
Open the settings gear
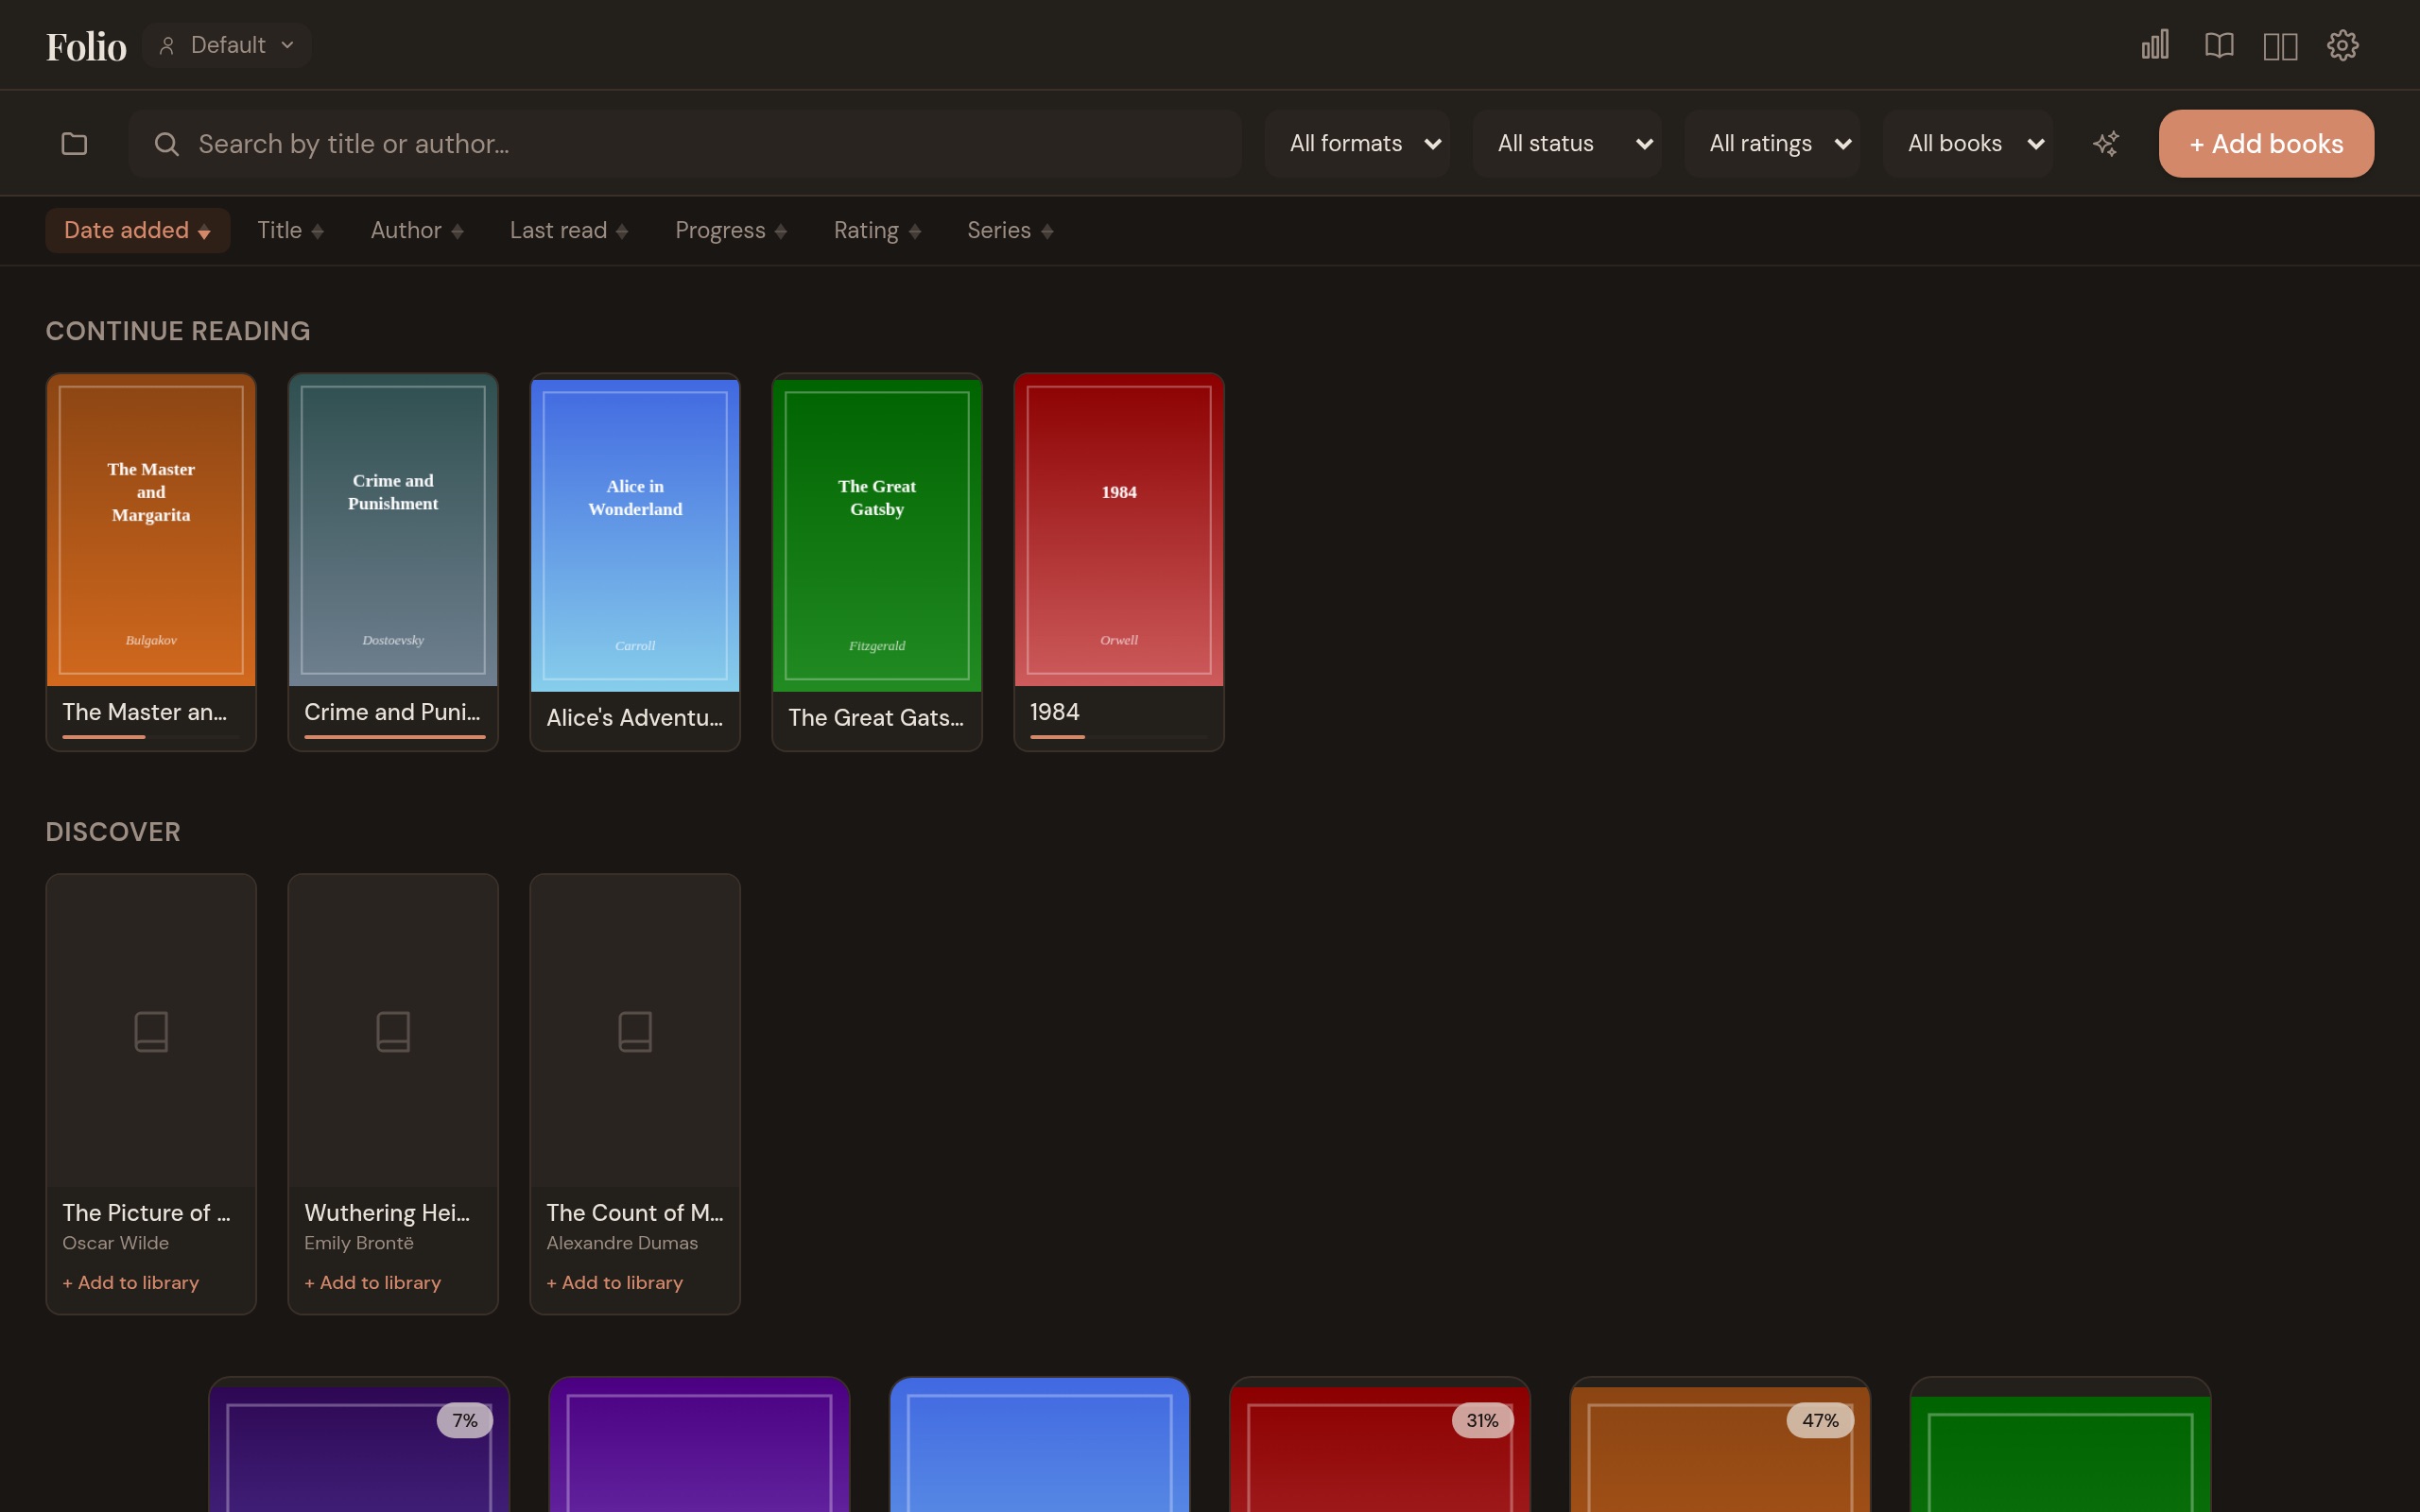pos(2344,44)
